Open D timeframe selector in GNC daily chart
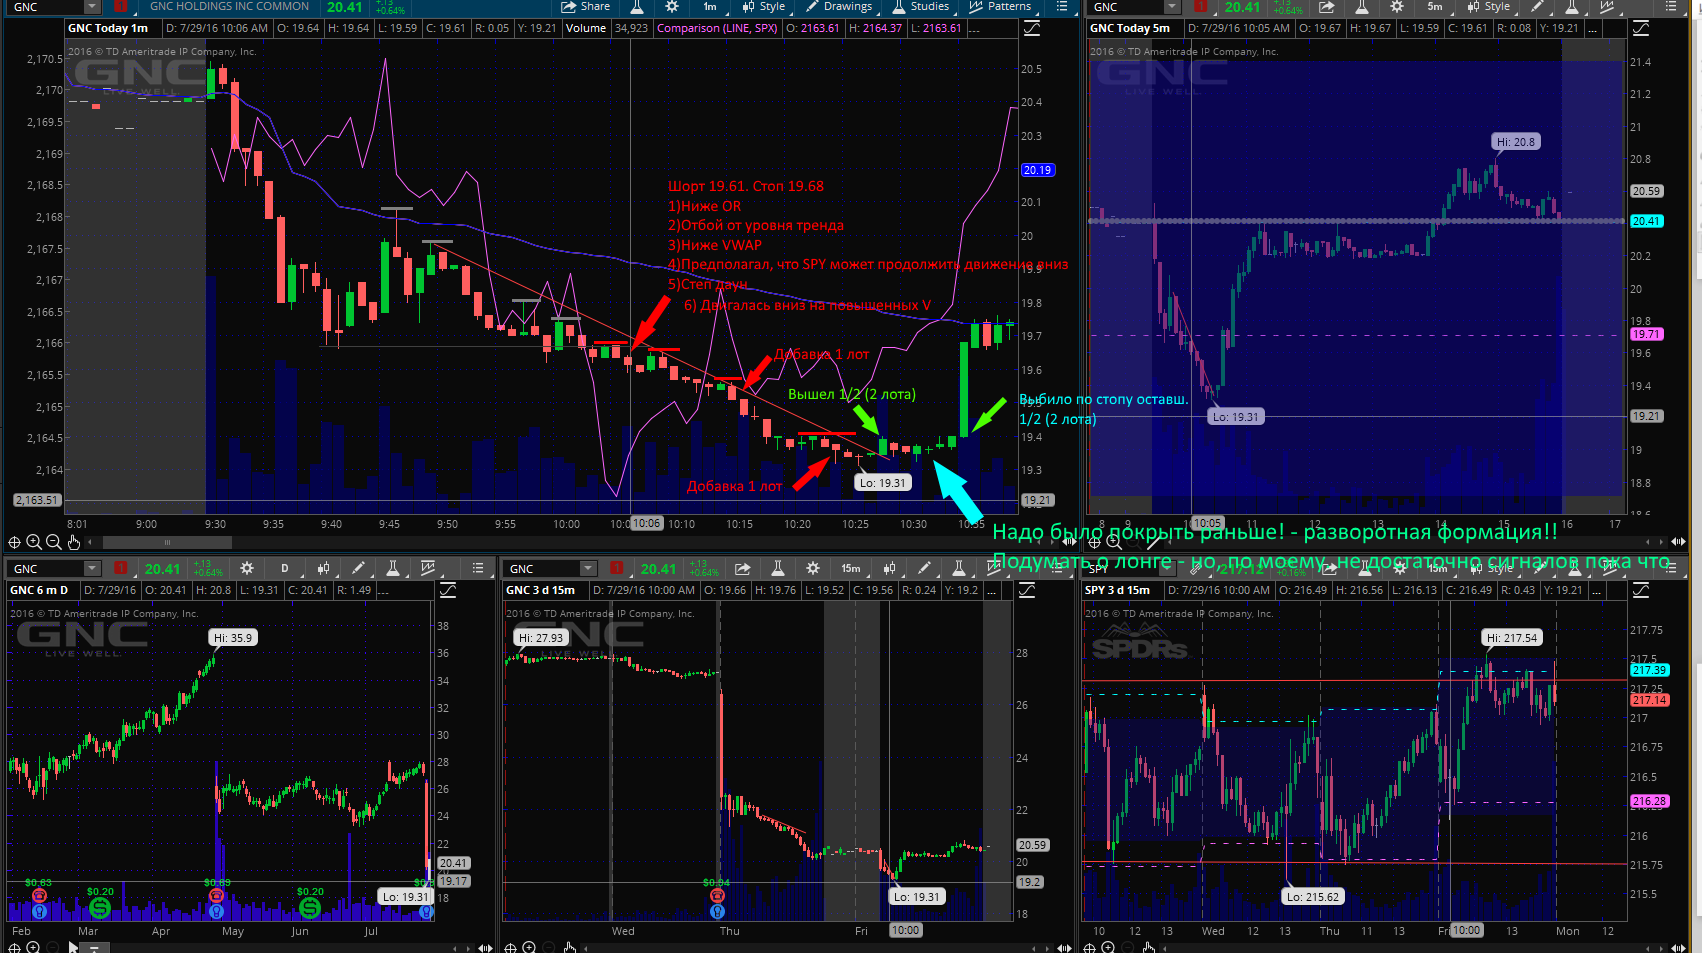Viewport: 1702px width, 953px height. coord(285,568)
